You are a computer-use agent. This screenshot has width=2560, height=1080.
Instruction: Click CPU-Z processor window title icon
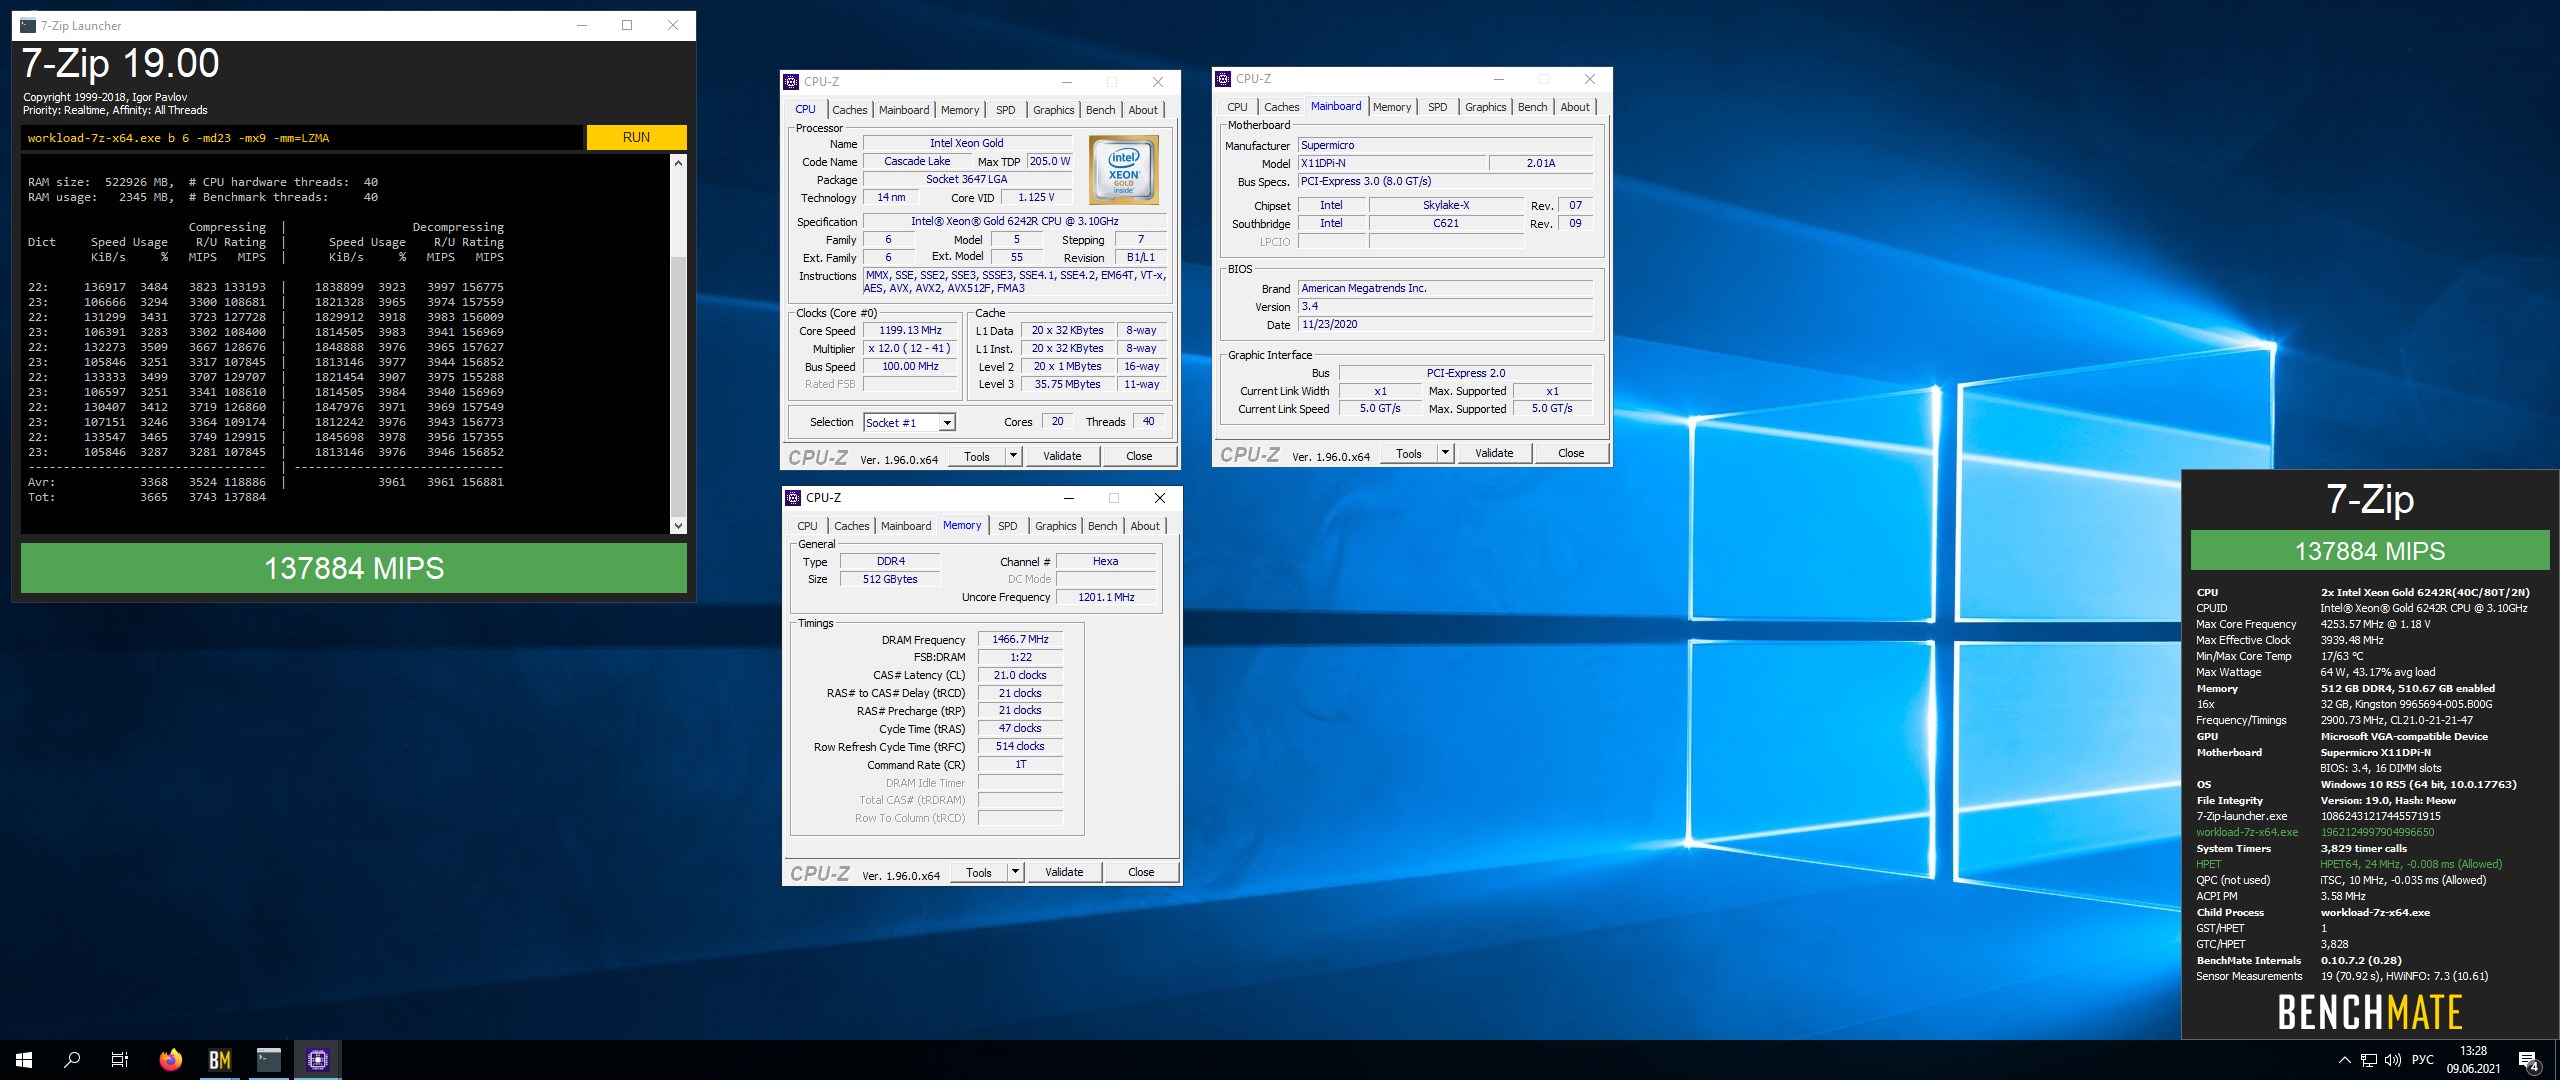click(792, 82)
